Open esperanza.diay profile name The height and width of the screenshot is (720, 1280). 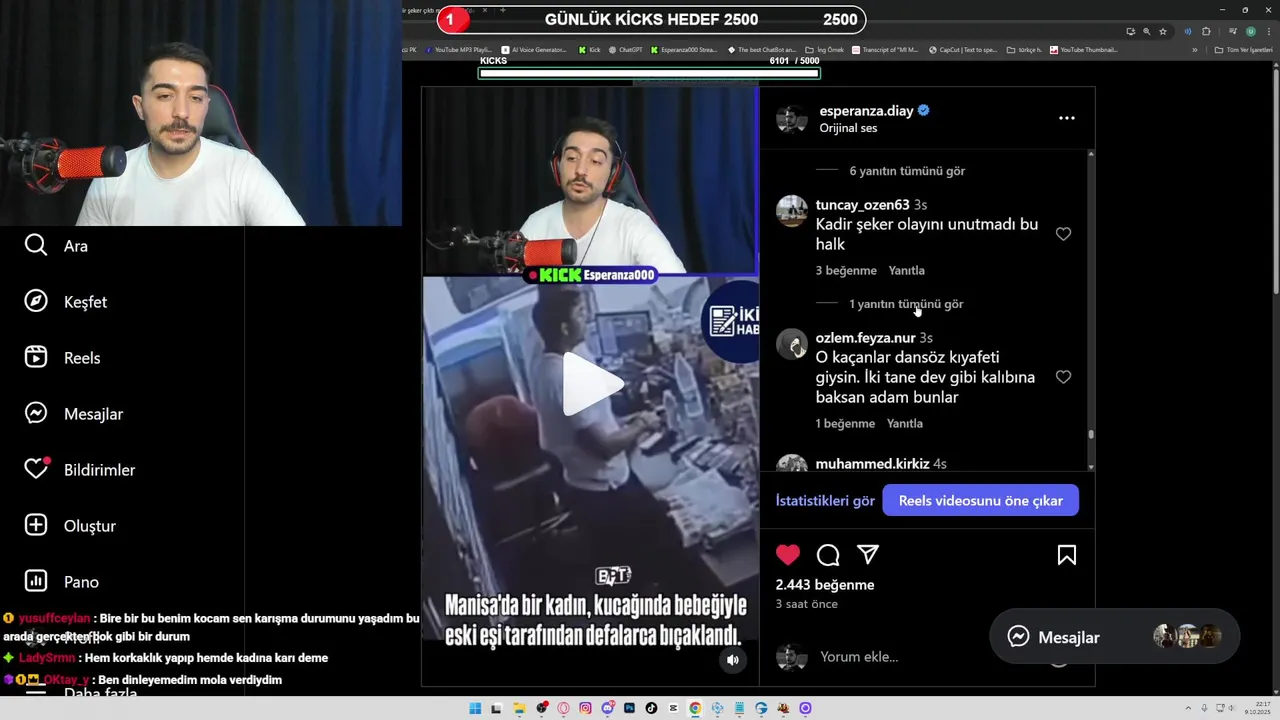point(867,111)
